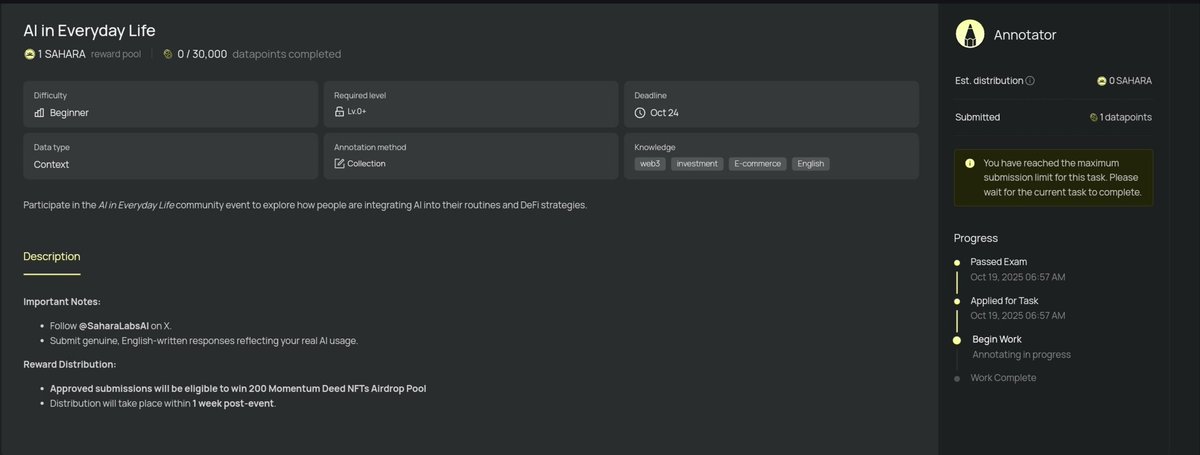Click the Passed Exam step label
1200x455 pixels.
[x=998, y=262]
